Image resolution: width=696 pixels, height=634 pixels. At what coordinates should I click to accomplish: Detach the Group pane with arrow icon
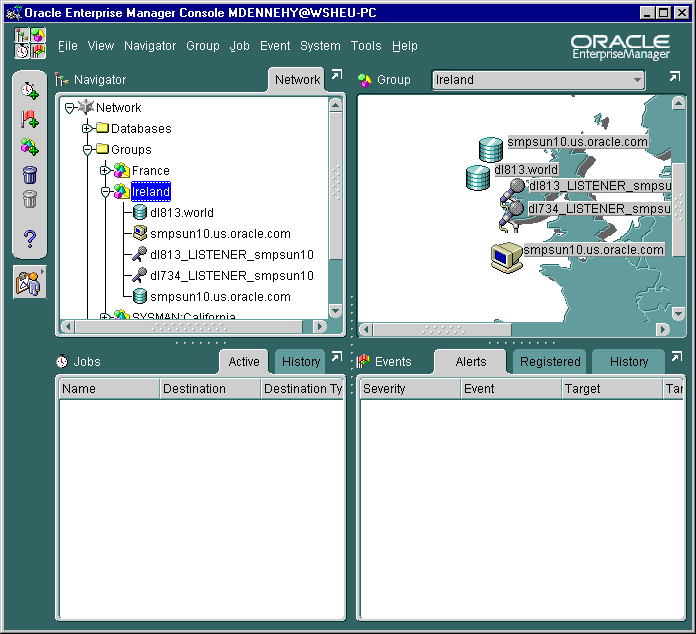(675, 76)
